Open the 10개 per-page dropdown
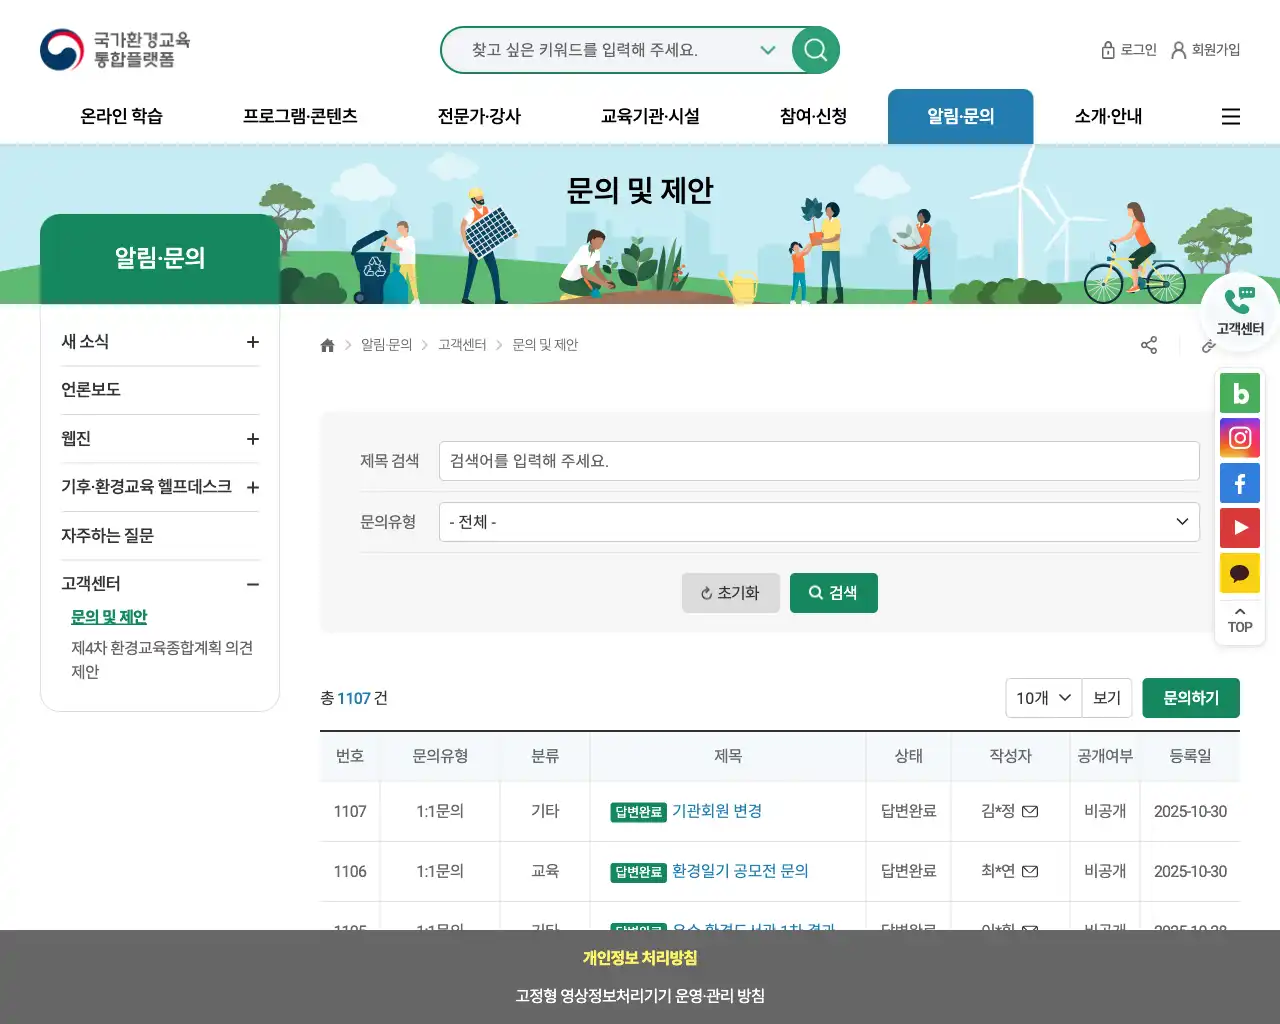1280x1024 pixels. (x=1043, y=698)
